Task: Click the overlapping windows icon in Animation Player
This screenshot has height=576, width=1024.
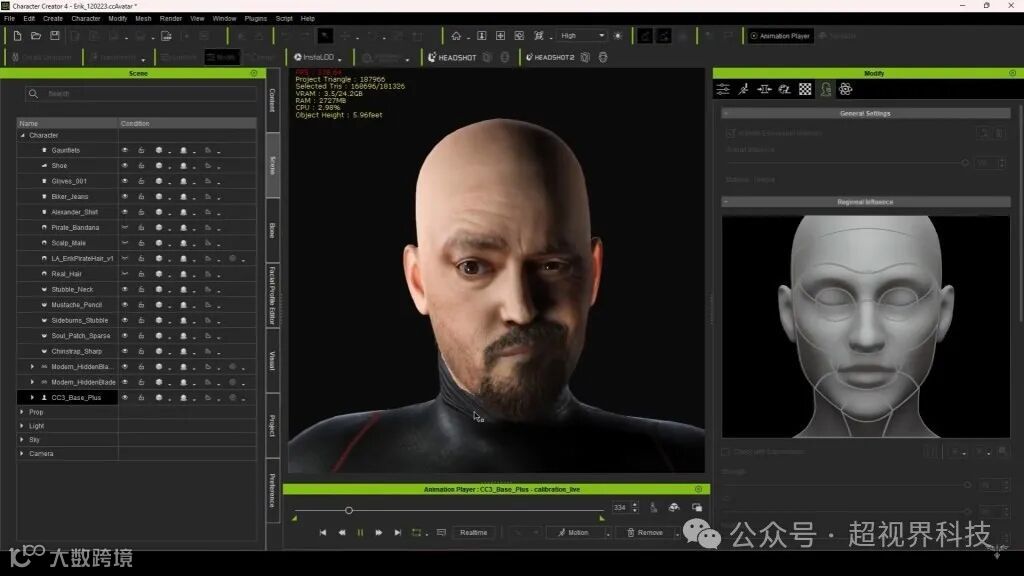Action: point(697,507)
